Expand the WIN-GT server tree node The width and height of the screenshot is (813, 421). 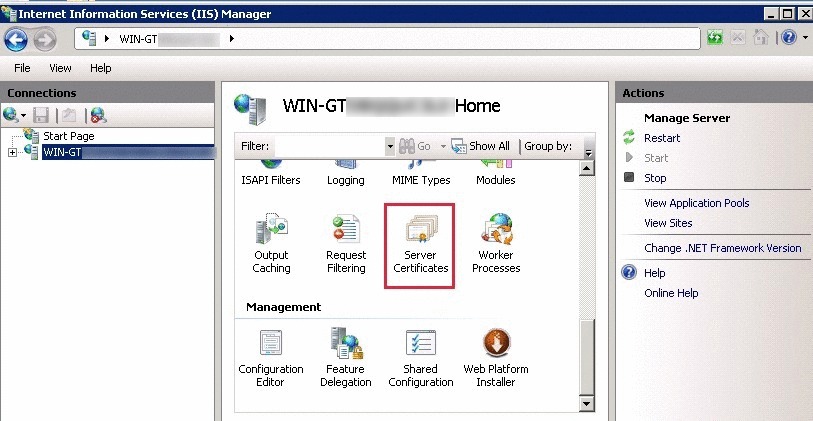[12, 152]
